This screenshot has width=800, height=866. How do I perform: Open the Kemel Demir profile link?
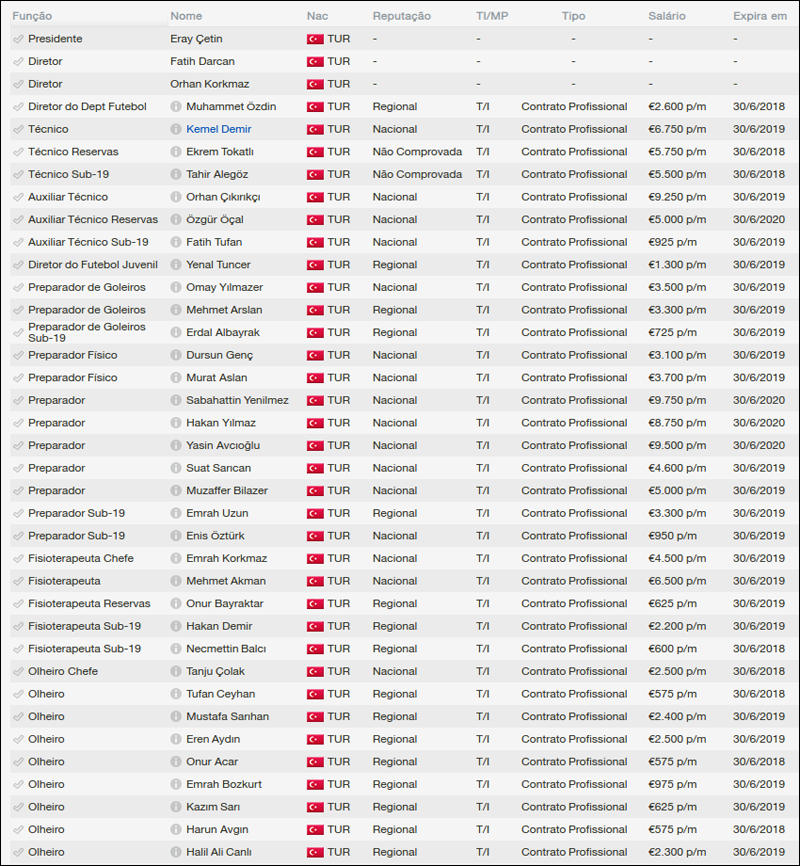pos(218,130)
